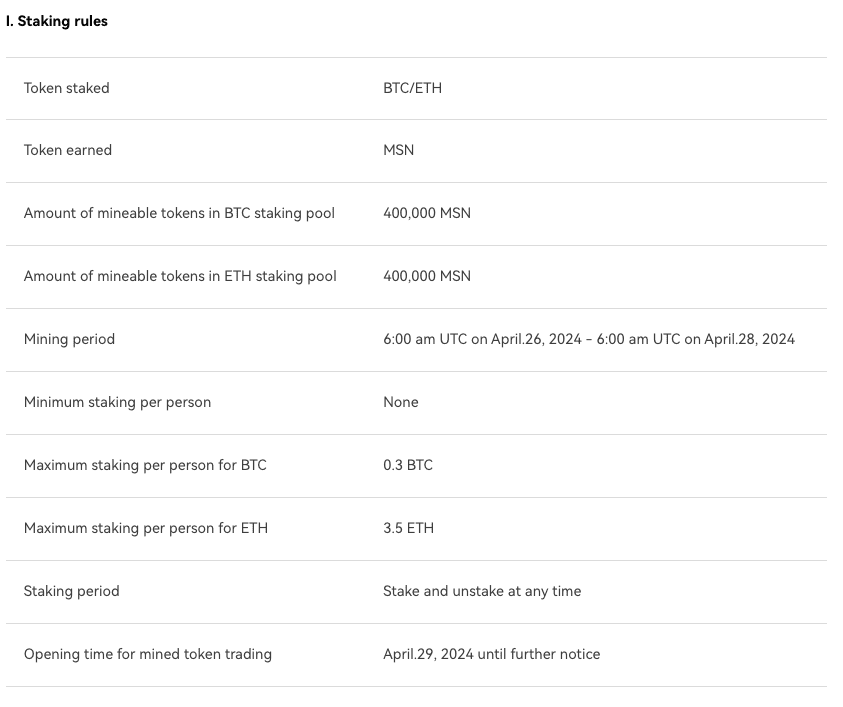
Task: Click 400,000 MSN in BTC pool row
Action: (x=427, y=213)
